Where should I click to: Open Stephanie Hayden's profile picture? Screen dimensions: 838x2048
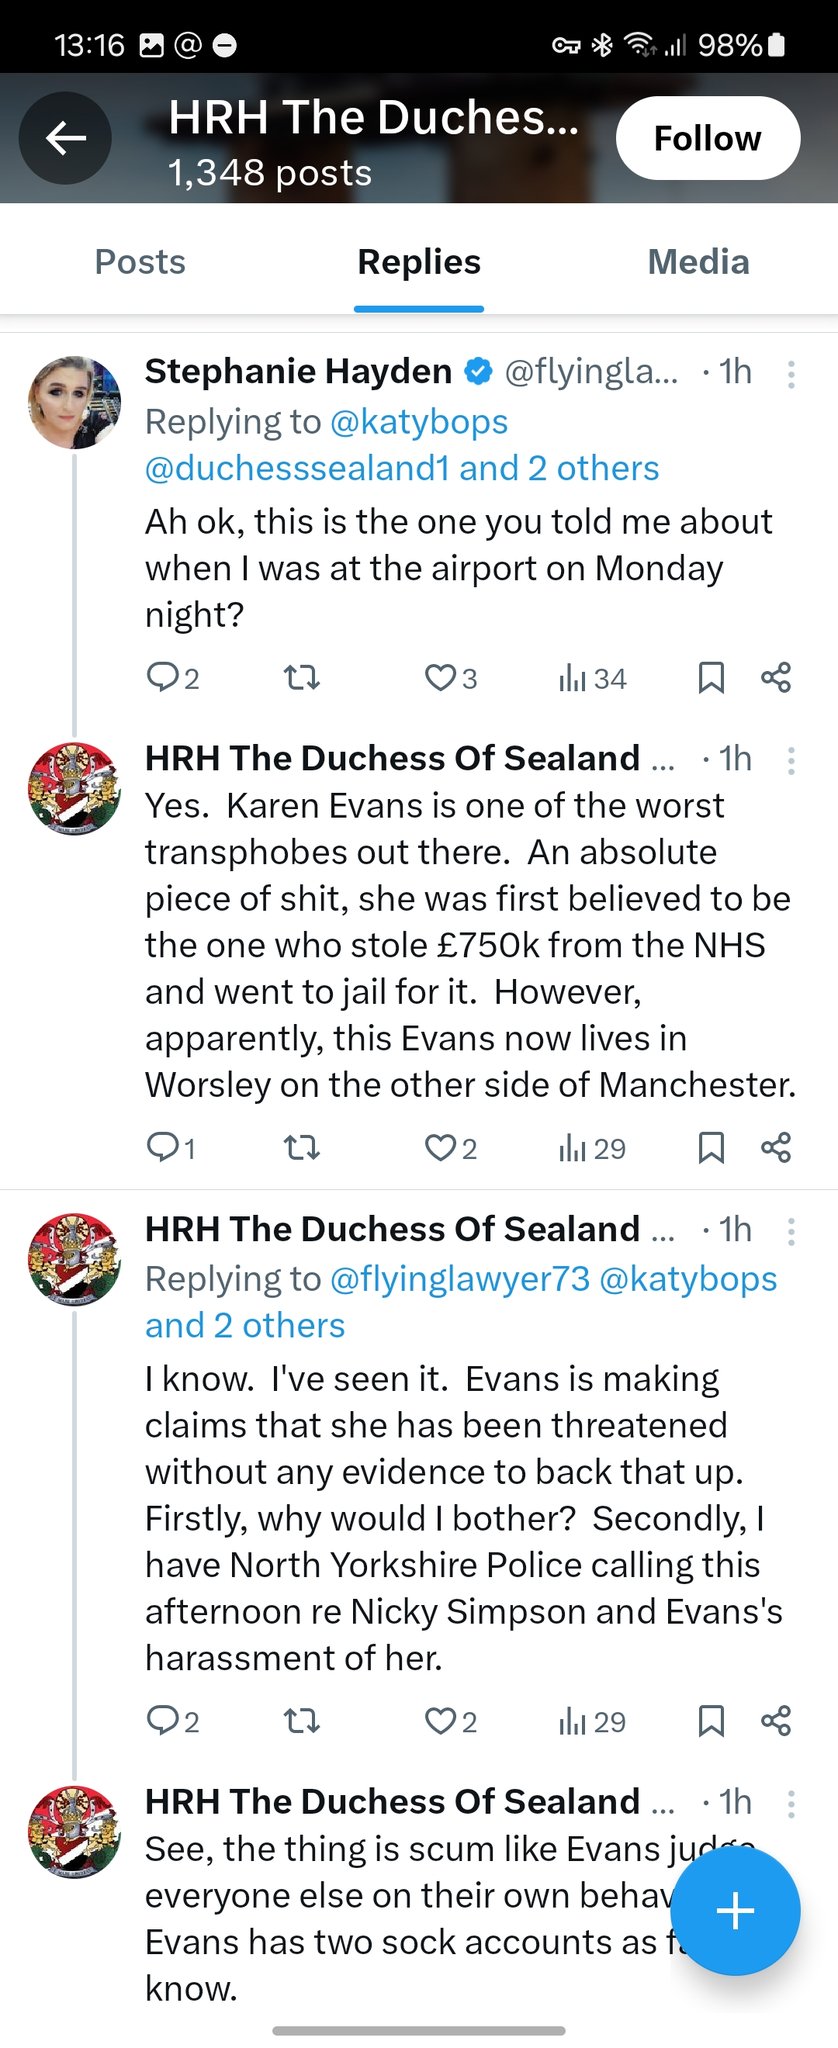pyautogui.click(x=74, y=402)
